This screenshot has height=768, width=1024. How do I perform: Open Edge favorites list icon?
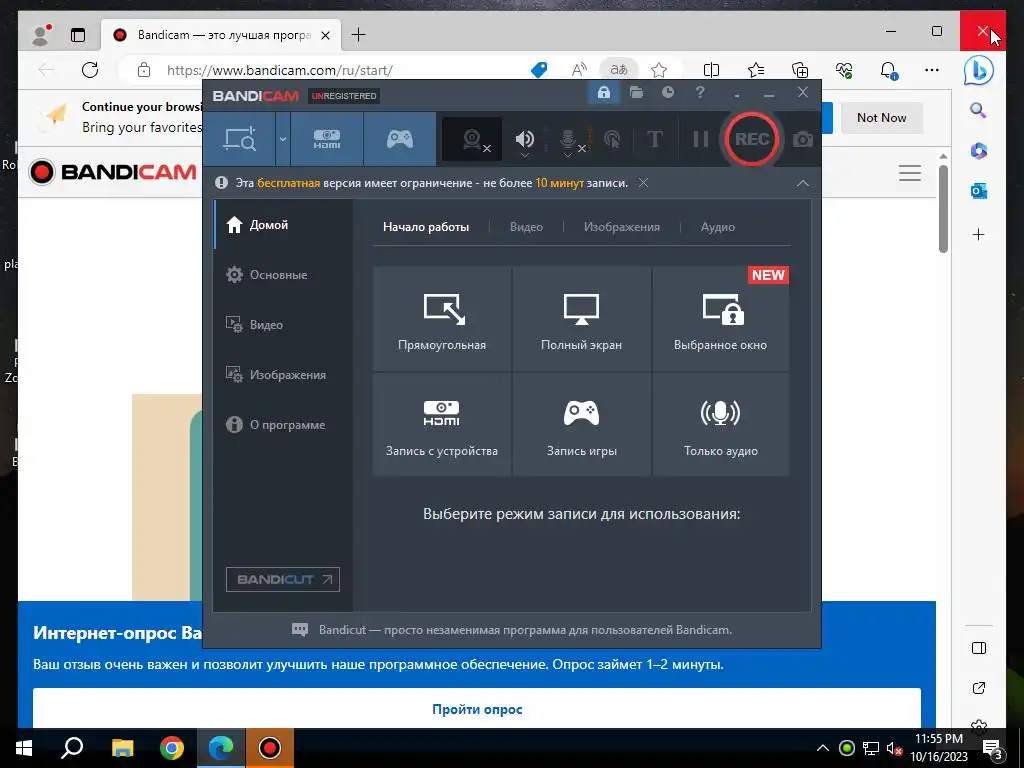coord(756,70)
